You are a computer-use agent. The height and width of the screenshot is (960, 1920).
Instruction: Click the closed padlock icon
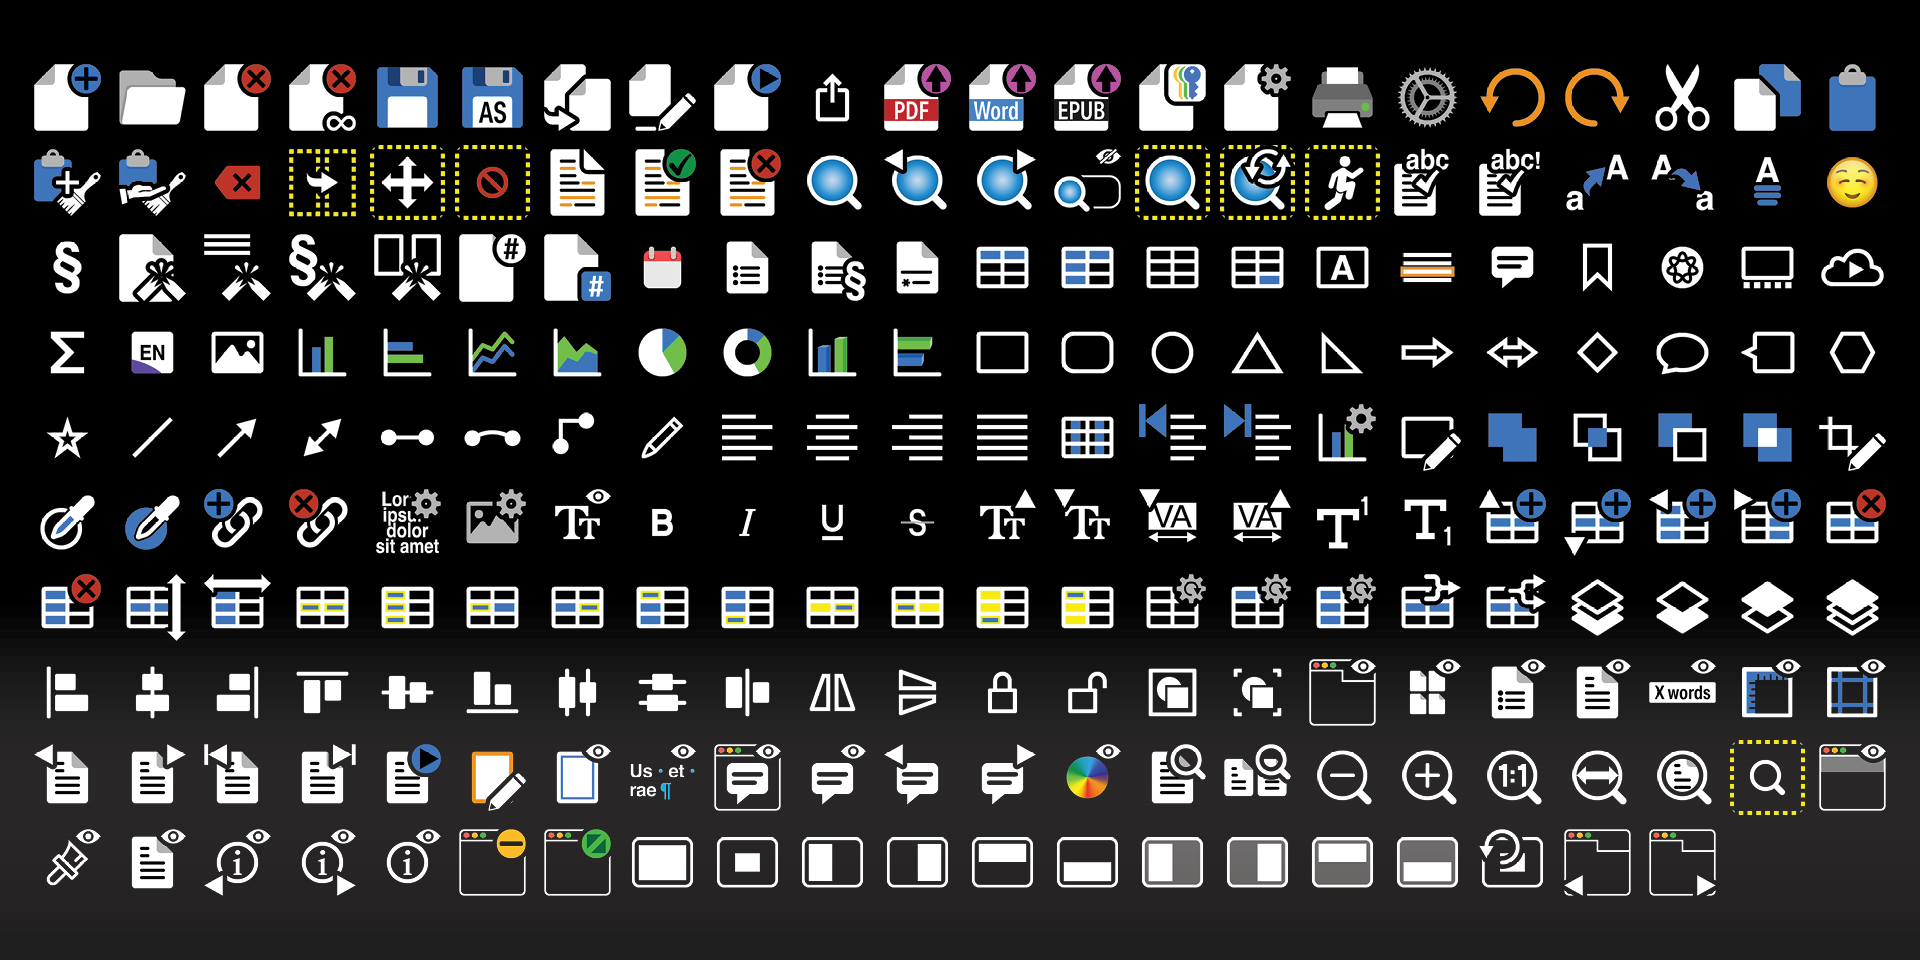[x=1002, y=692]
